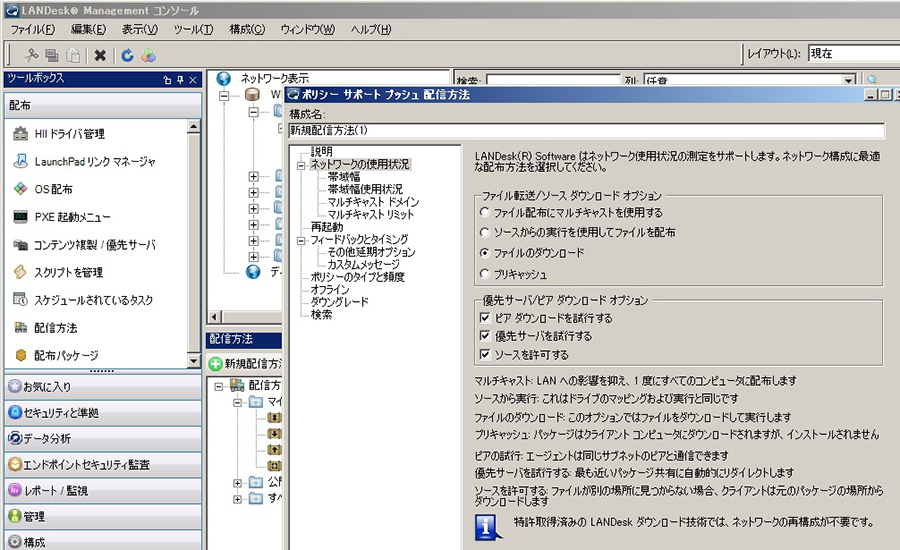Collapse フィードバックとタイミング tree node
This screenshot has width=900, height=550.
click(301, 240)
